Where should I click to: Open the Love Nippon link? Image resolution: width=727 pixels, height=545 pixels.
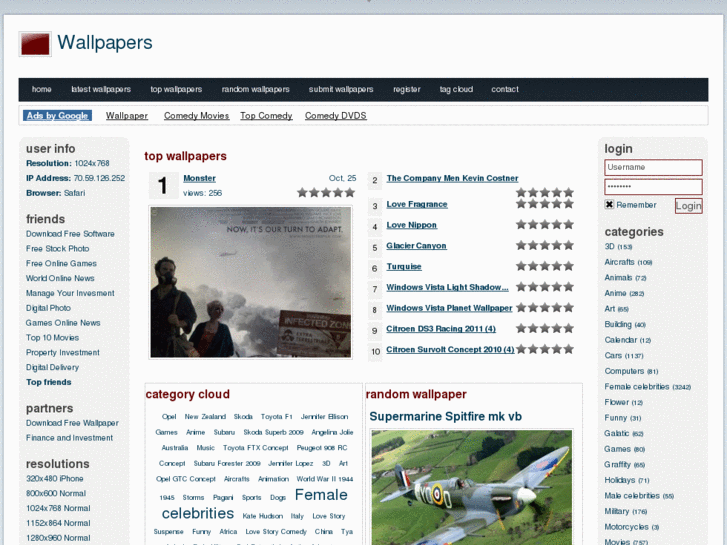(x=412, y=225)
